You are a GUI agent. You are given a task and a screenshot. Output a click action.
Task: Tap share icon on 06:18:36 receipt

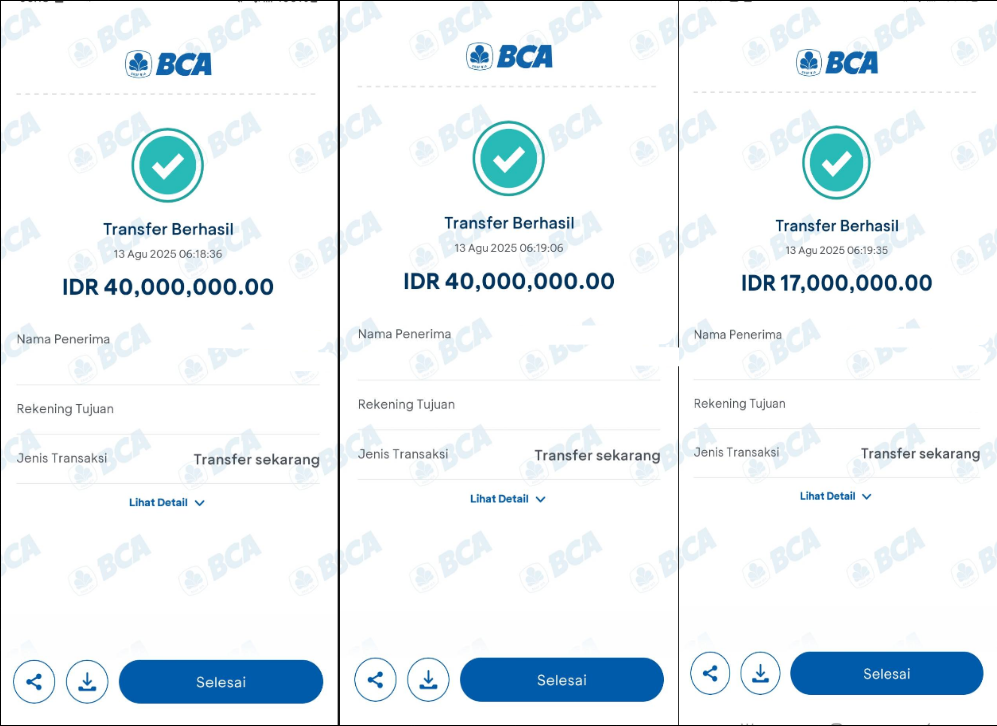(x=34, y=682)
